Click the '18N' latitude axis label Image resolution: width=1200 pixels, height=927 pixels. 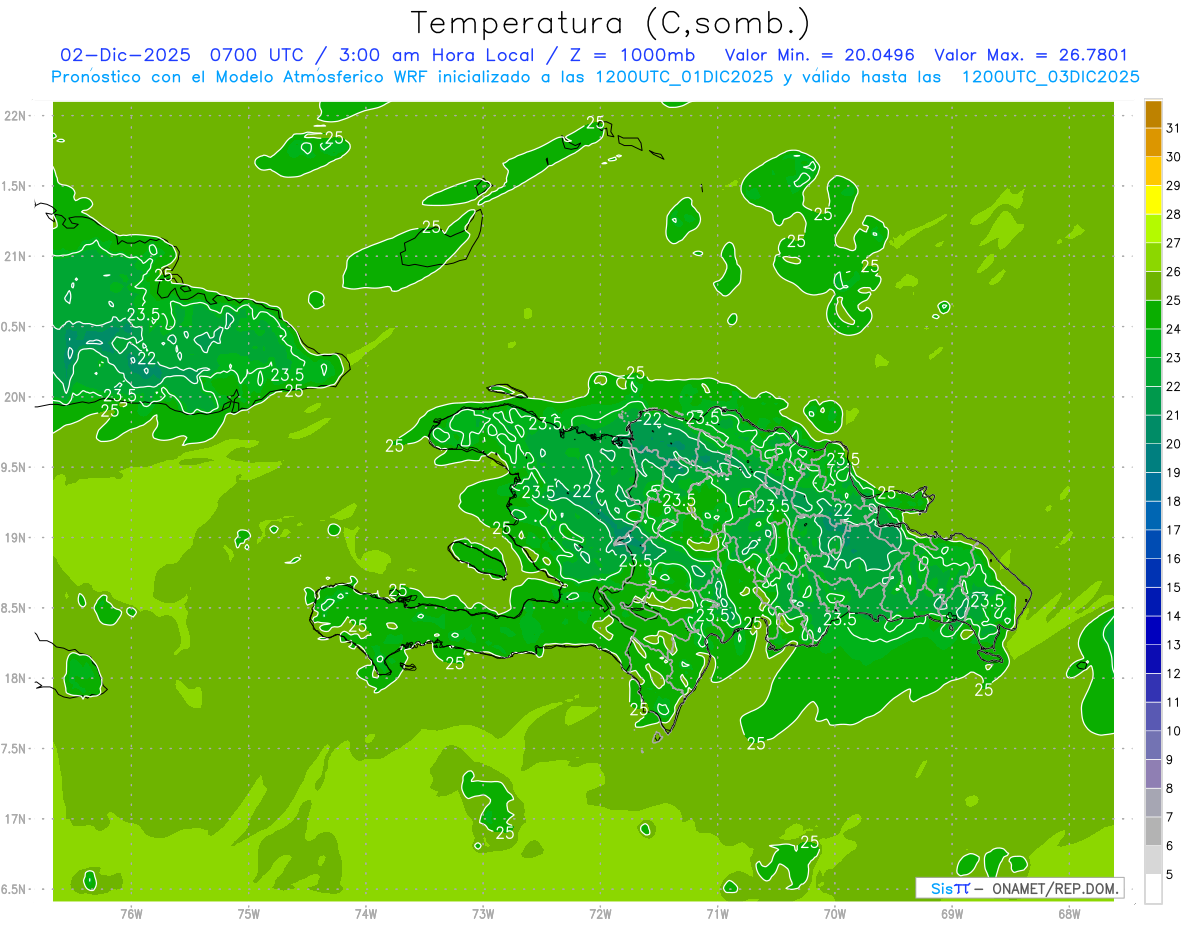[15, 678]
